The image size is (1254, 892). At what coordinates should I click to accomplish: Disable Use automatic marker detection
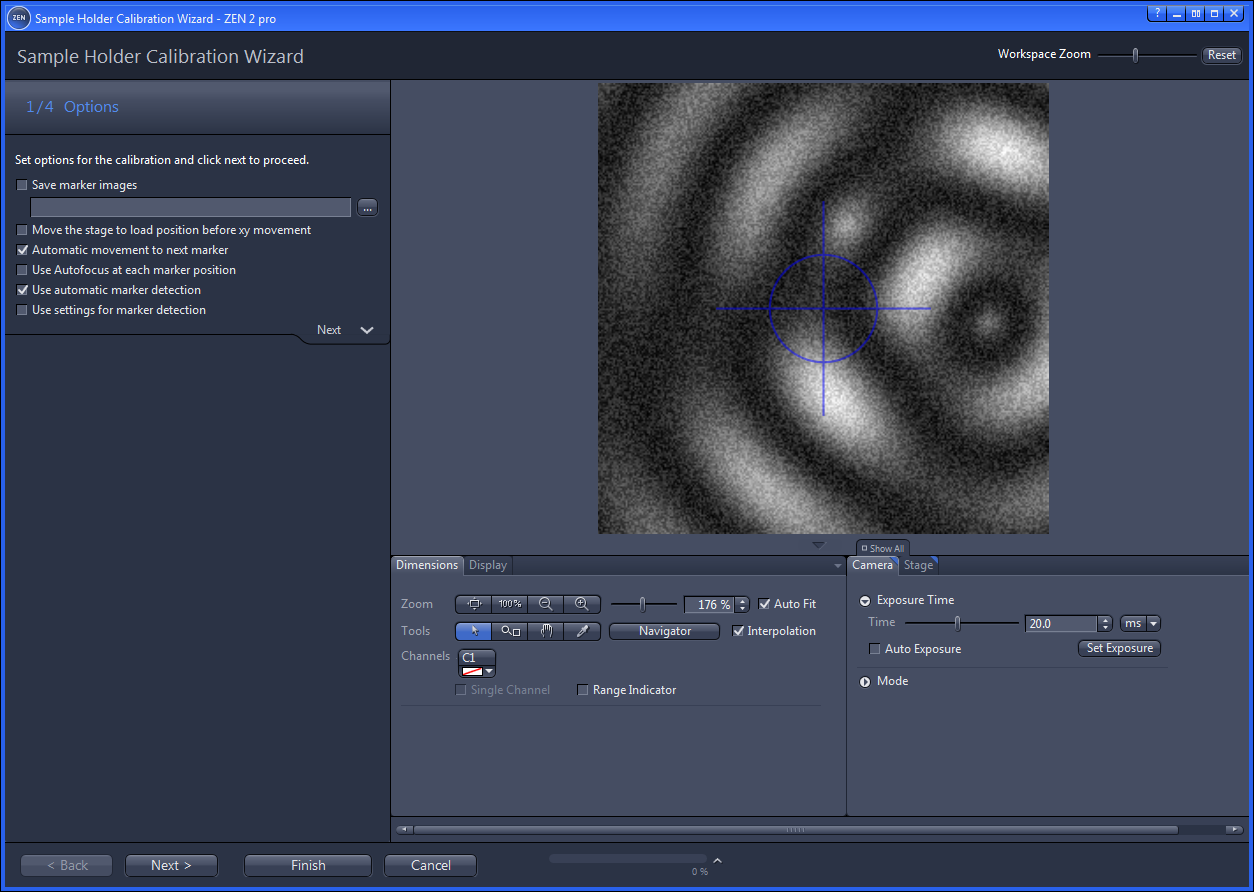(22, 290)
